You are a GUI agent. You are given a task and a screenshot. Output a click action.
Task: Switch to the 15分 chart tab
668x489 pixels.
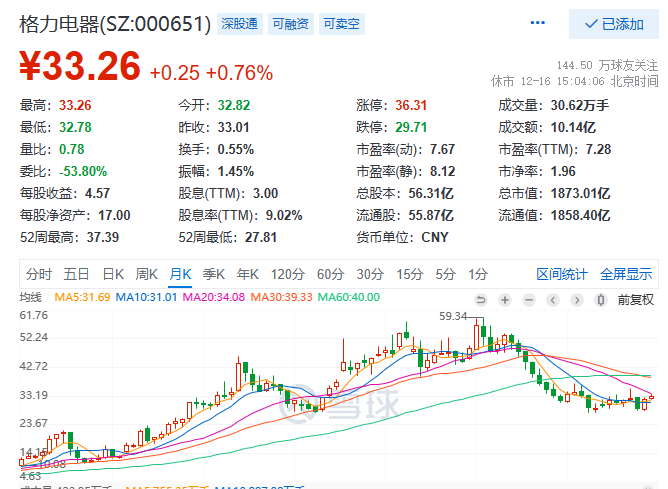[410, 274]
